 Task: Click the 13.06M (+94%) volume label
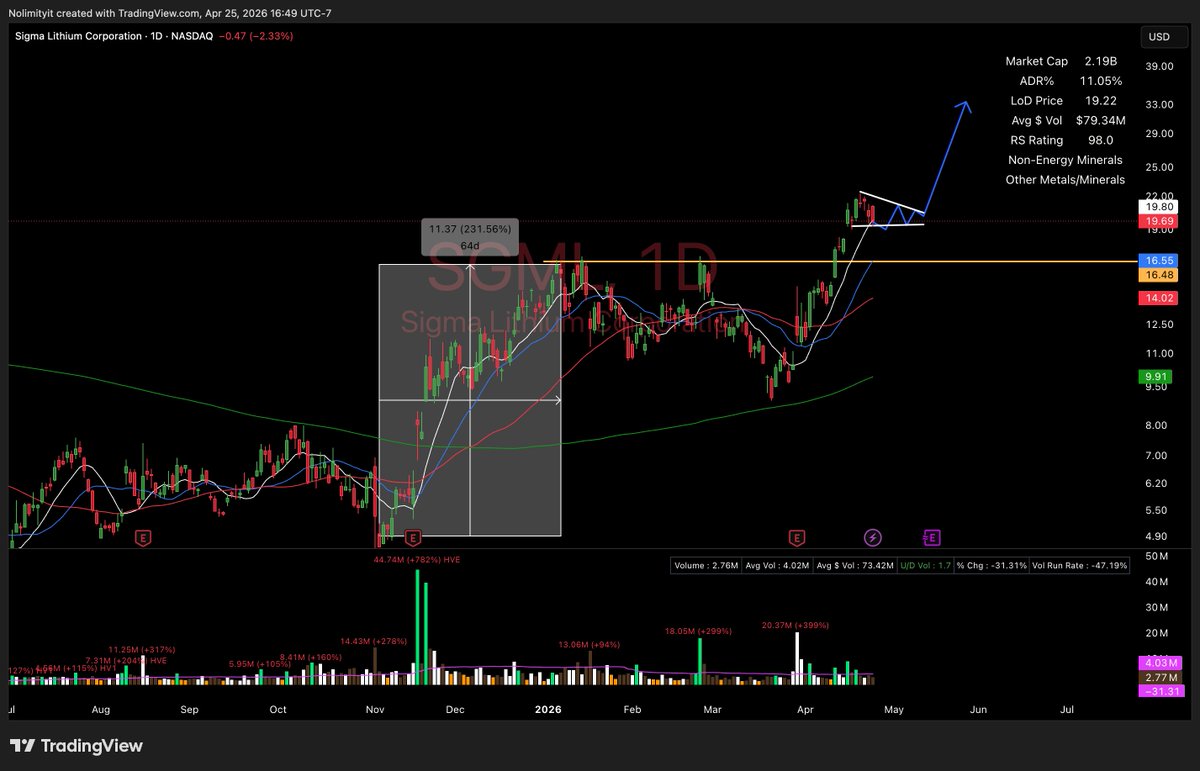[587, 644]
